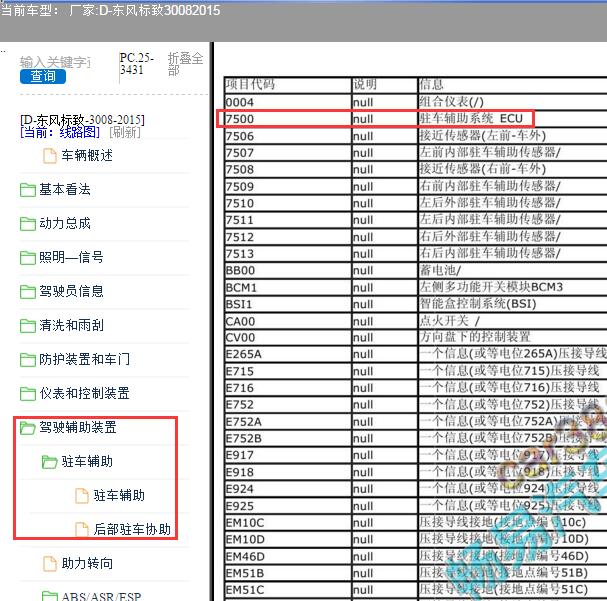This screenshot has width=607, height=601.
Task: Open the 助力转向 document icon
Action: tap(50, 564)
